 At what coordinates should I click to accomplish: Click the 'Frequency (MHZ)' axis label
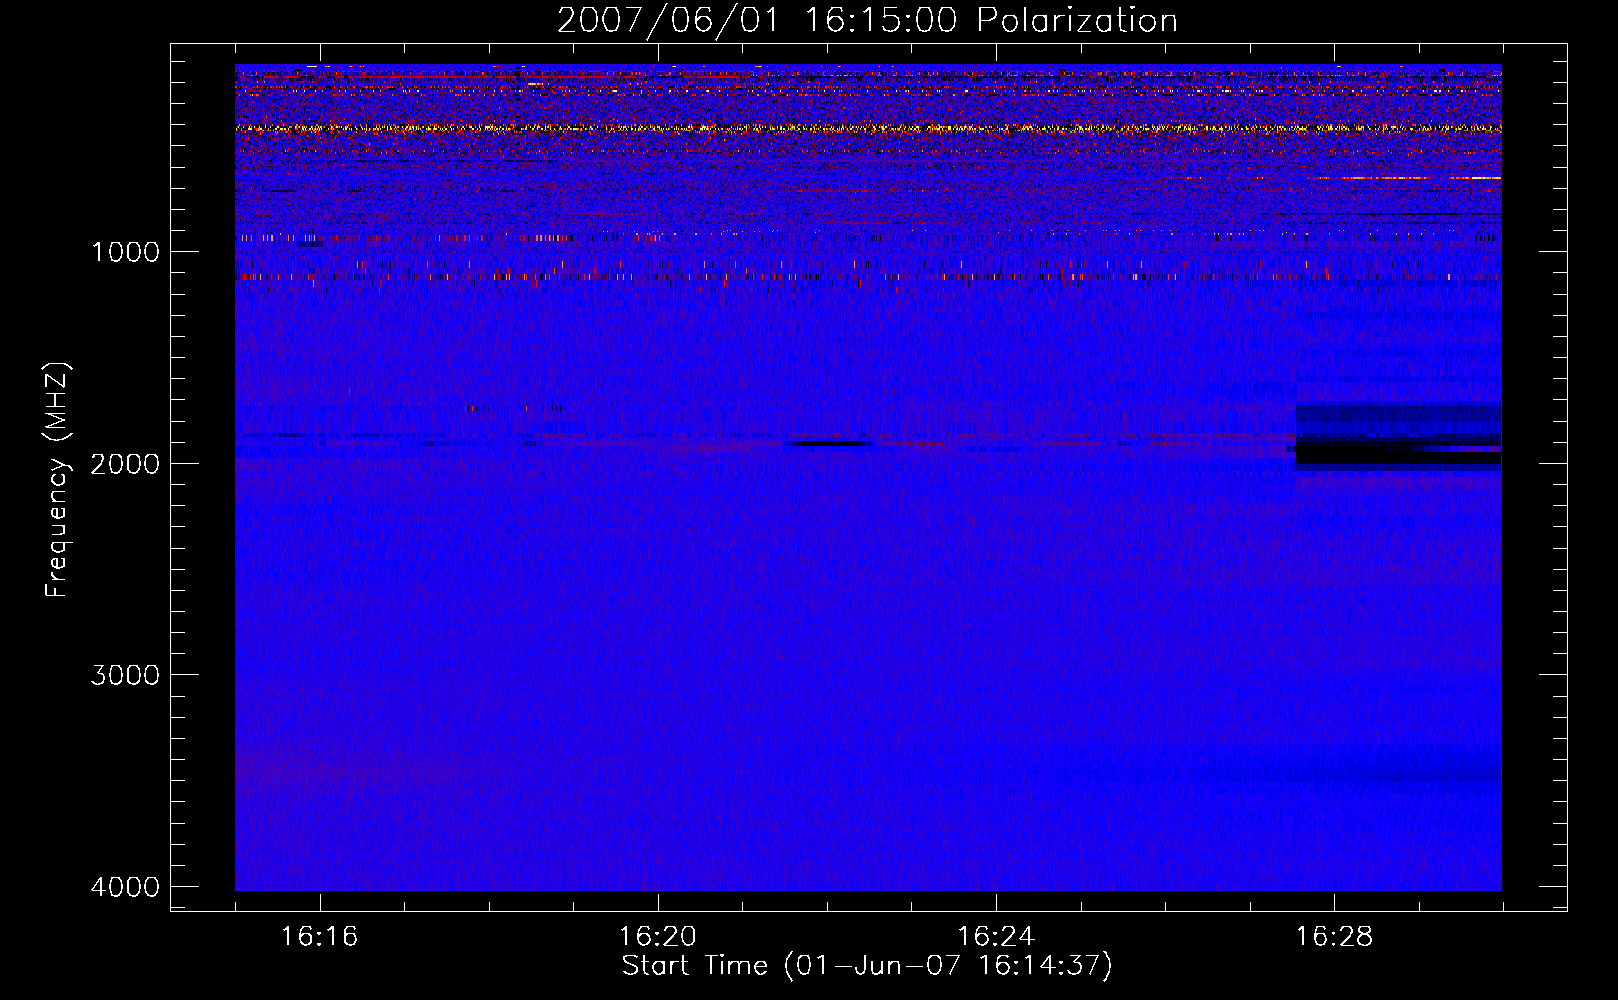(57, 480)
